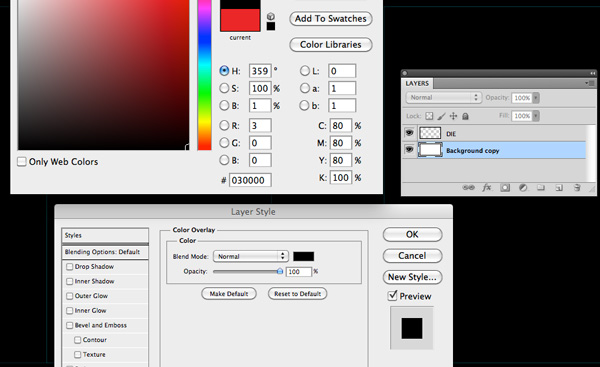Collapse the Layers panel with double-arrow icon
Viewport: 600px width, 367px height.
coord(592,73)
